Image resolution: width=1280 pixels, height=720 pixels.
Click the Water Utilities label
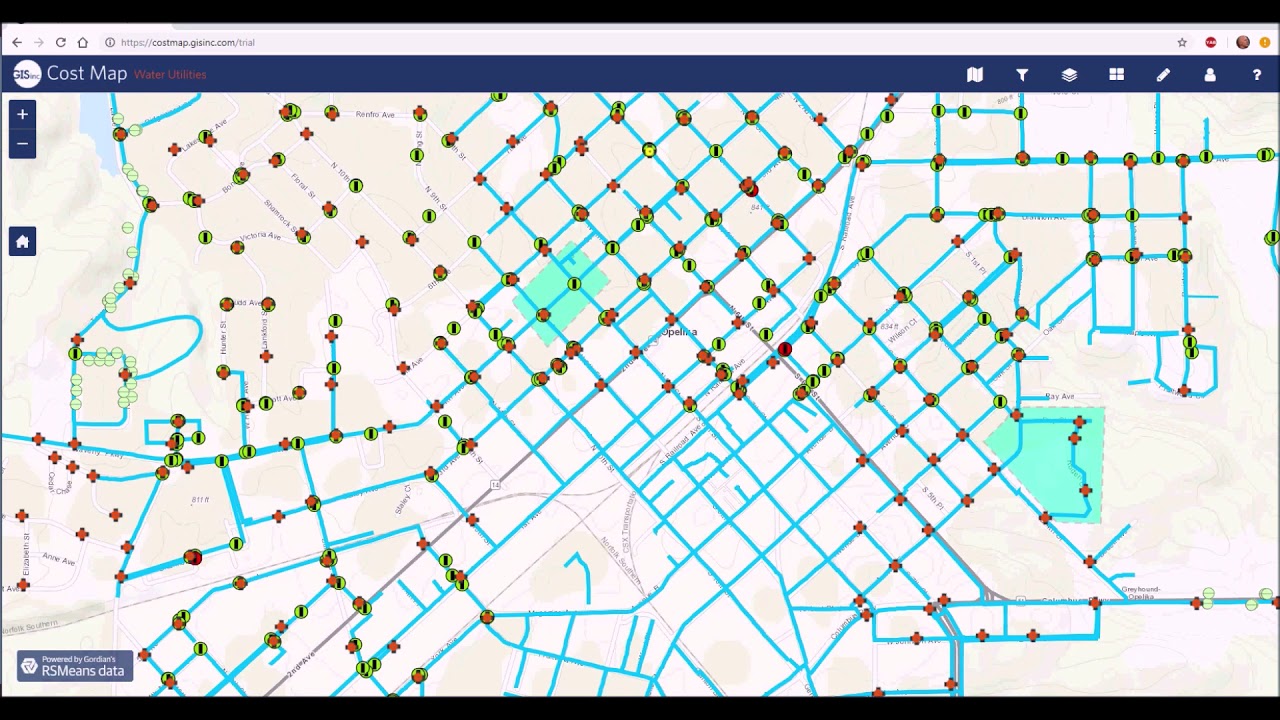(170, 75)
